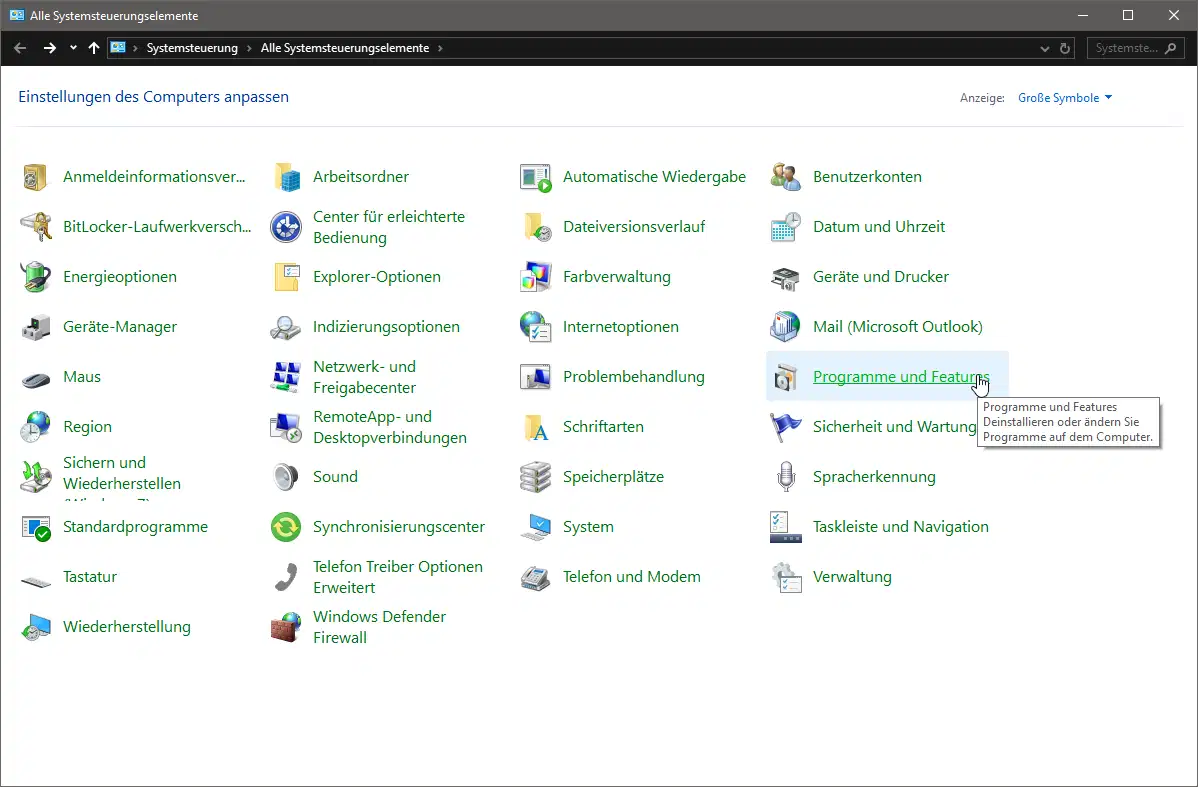
Task: Expand the Große Symbole view dropdown
Action: tap(1065, 98)
